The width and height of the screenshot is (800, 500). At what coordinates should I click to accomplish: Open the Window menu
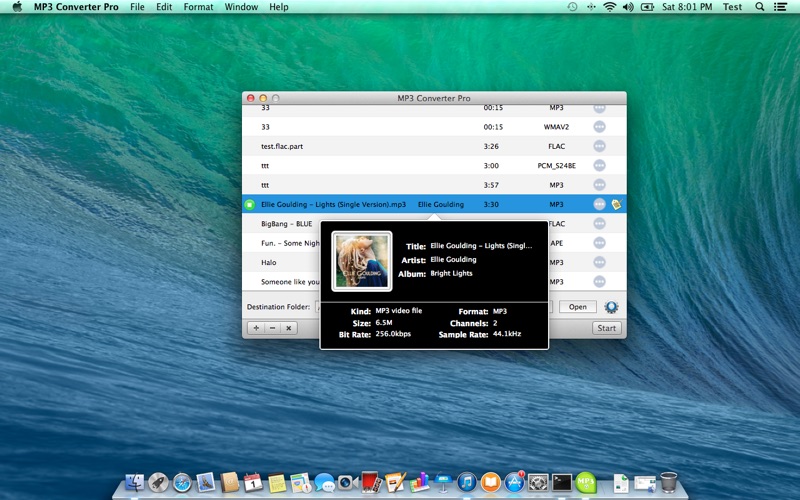click(x=241, y=7)
